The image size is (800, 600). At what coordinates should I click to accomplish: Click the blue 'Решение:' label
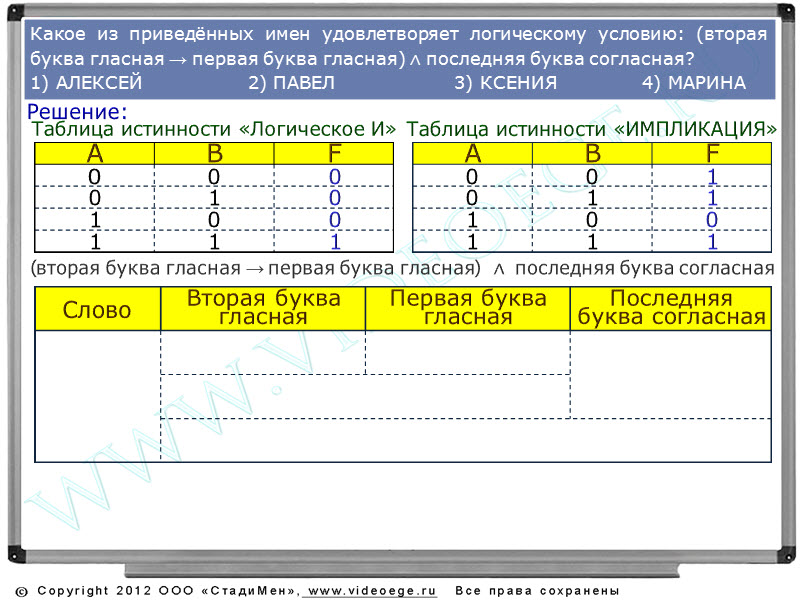(x=77, y=111)
